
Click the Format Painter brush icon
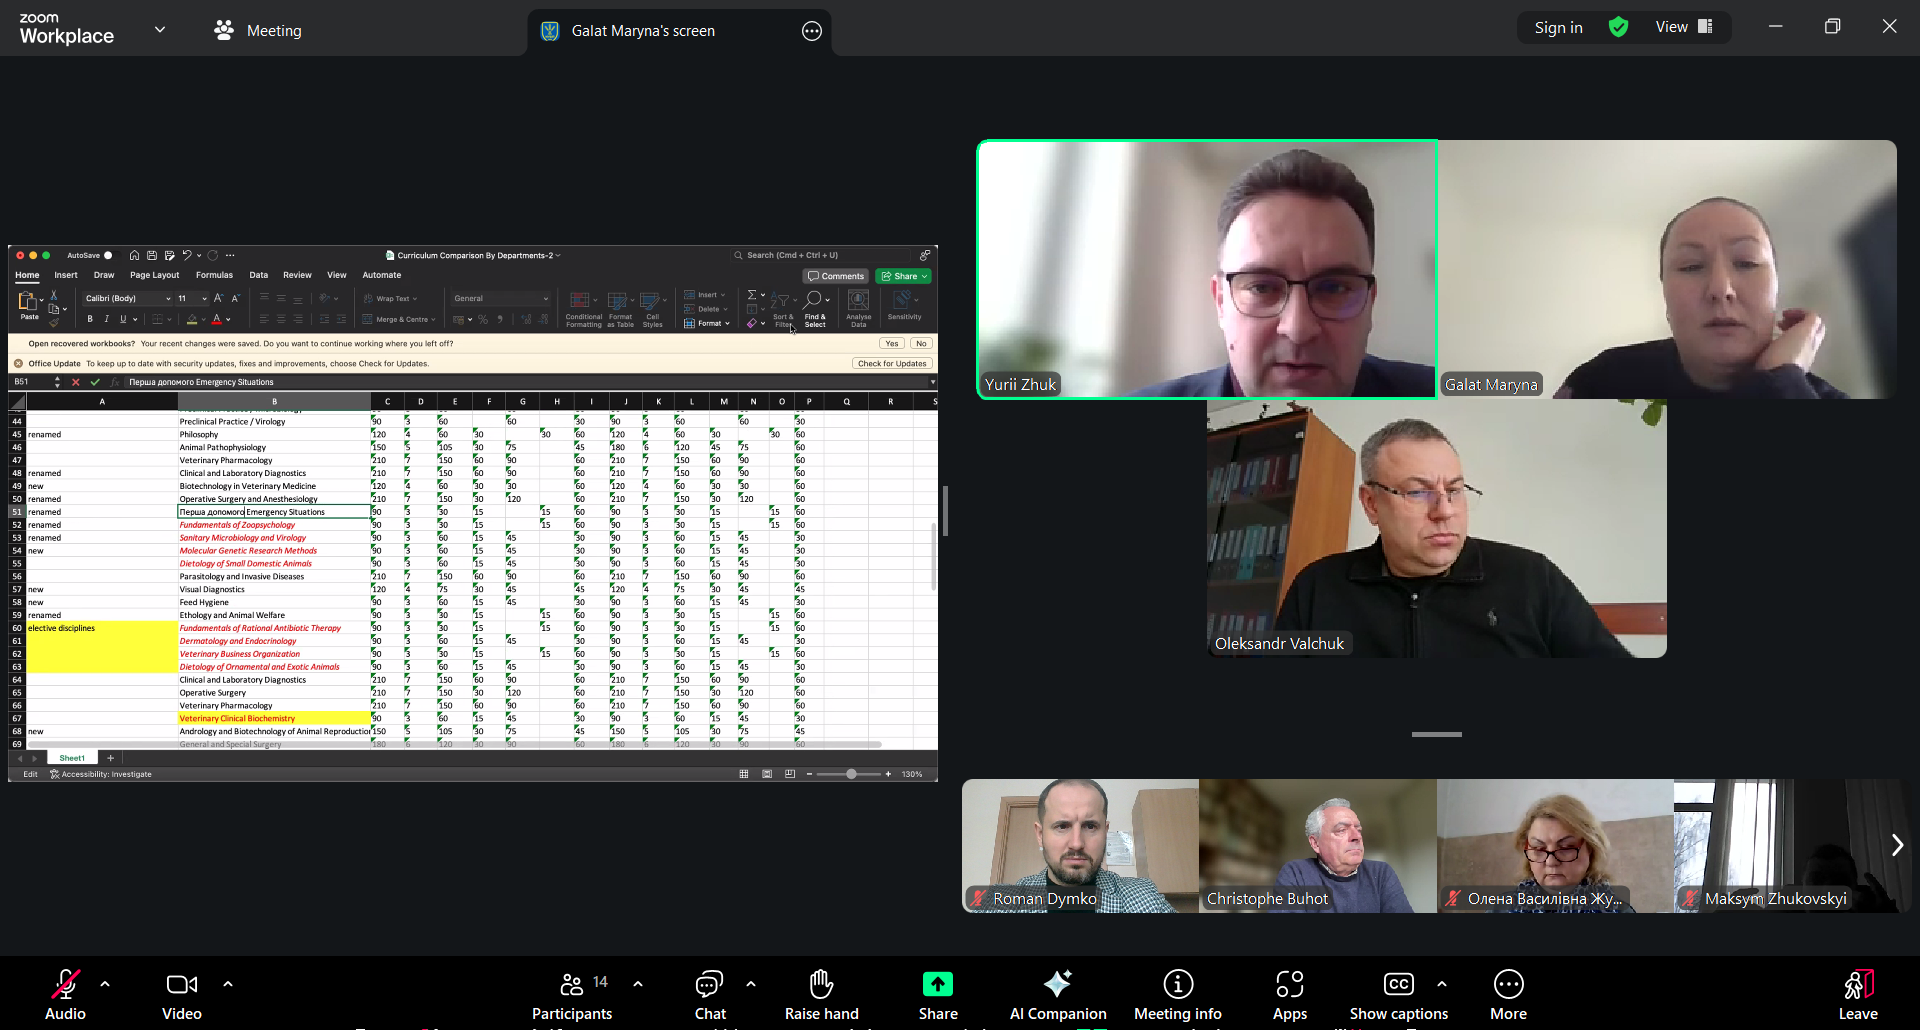tap(54, 322)
